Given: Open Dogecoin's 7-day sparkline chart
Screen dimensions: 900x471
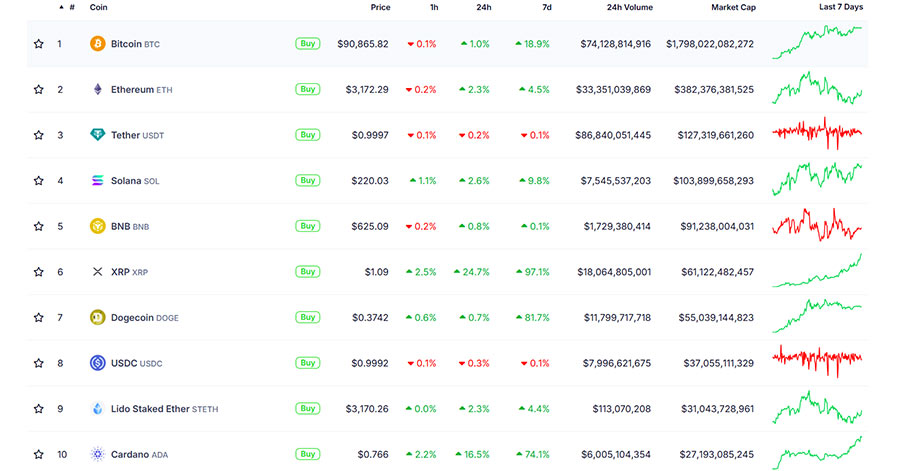Looking at the screenshot, I should point(817,316).
